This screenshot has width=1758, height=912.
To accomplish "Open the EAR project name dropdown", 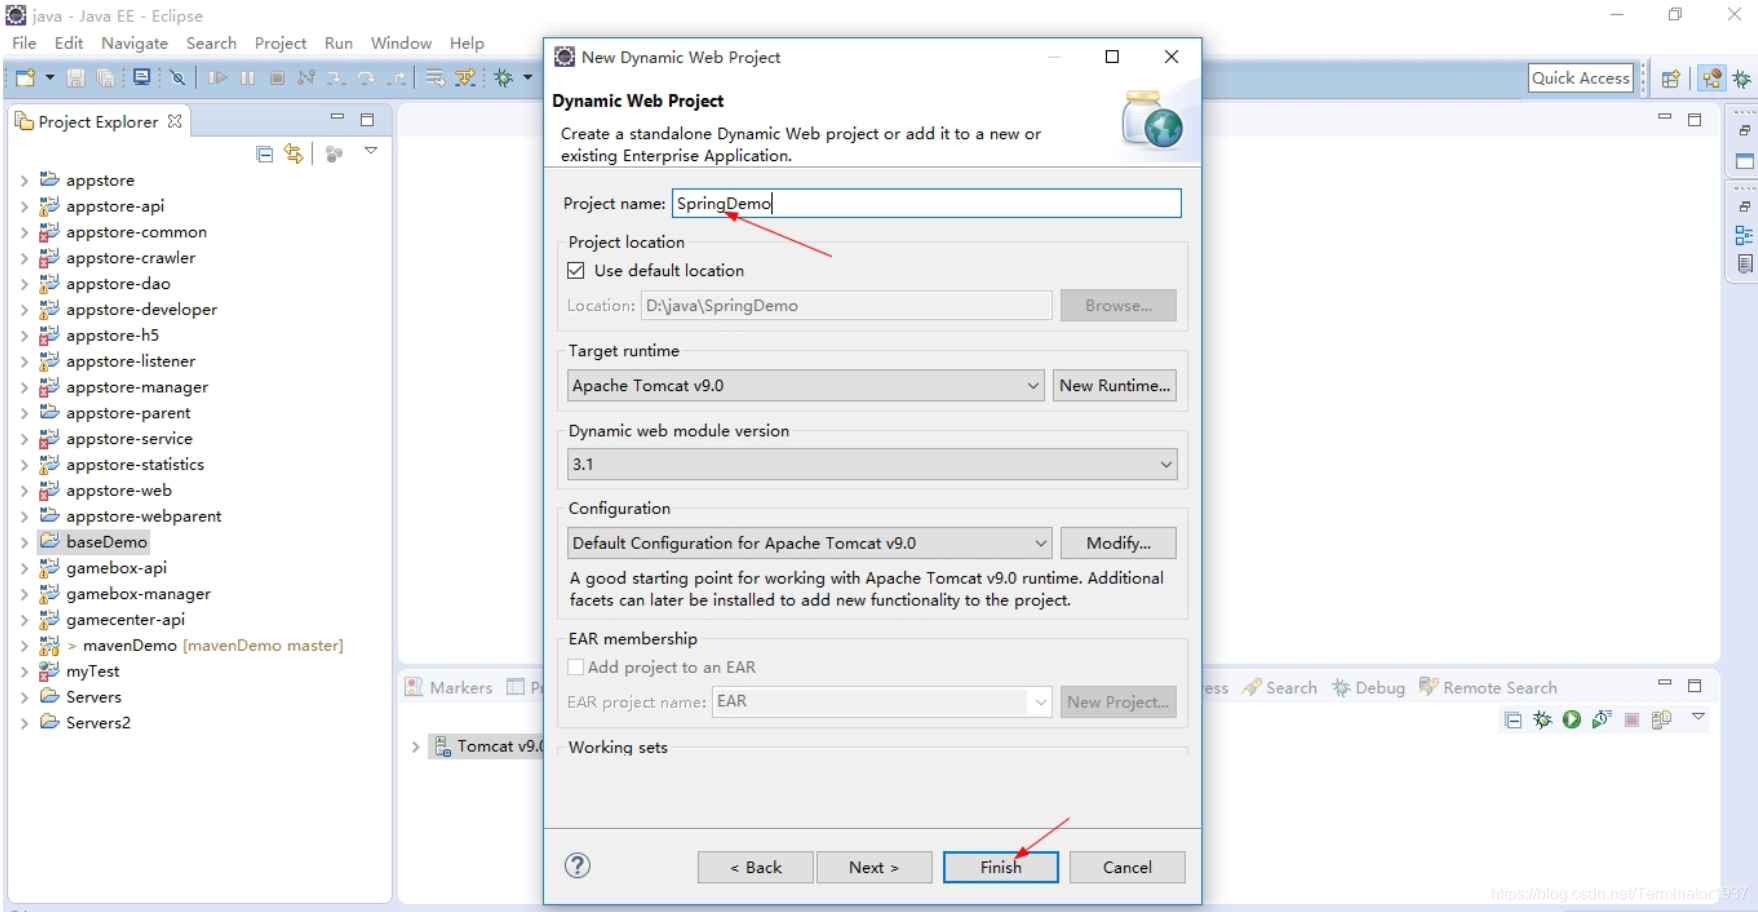I will click(1041, 702).
